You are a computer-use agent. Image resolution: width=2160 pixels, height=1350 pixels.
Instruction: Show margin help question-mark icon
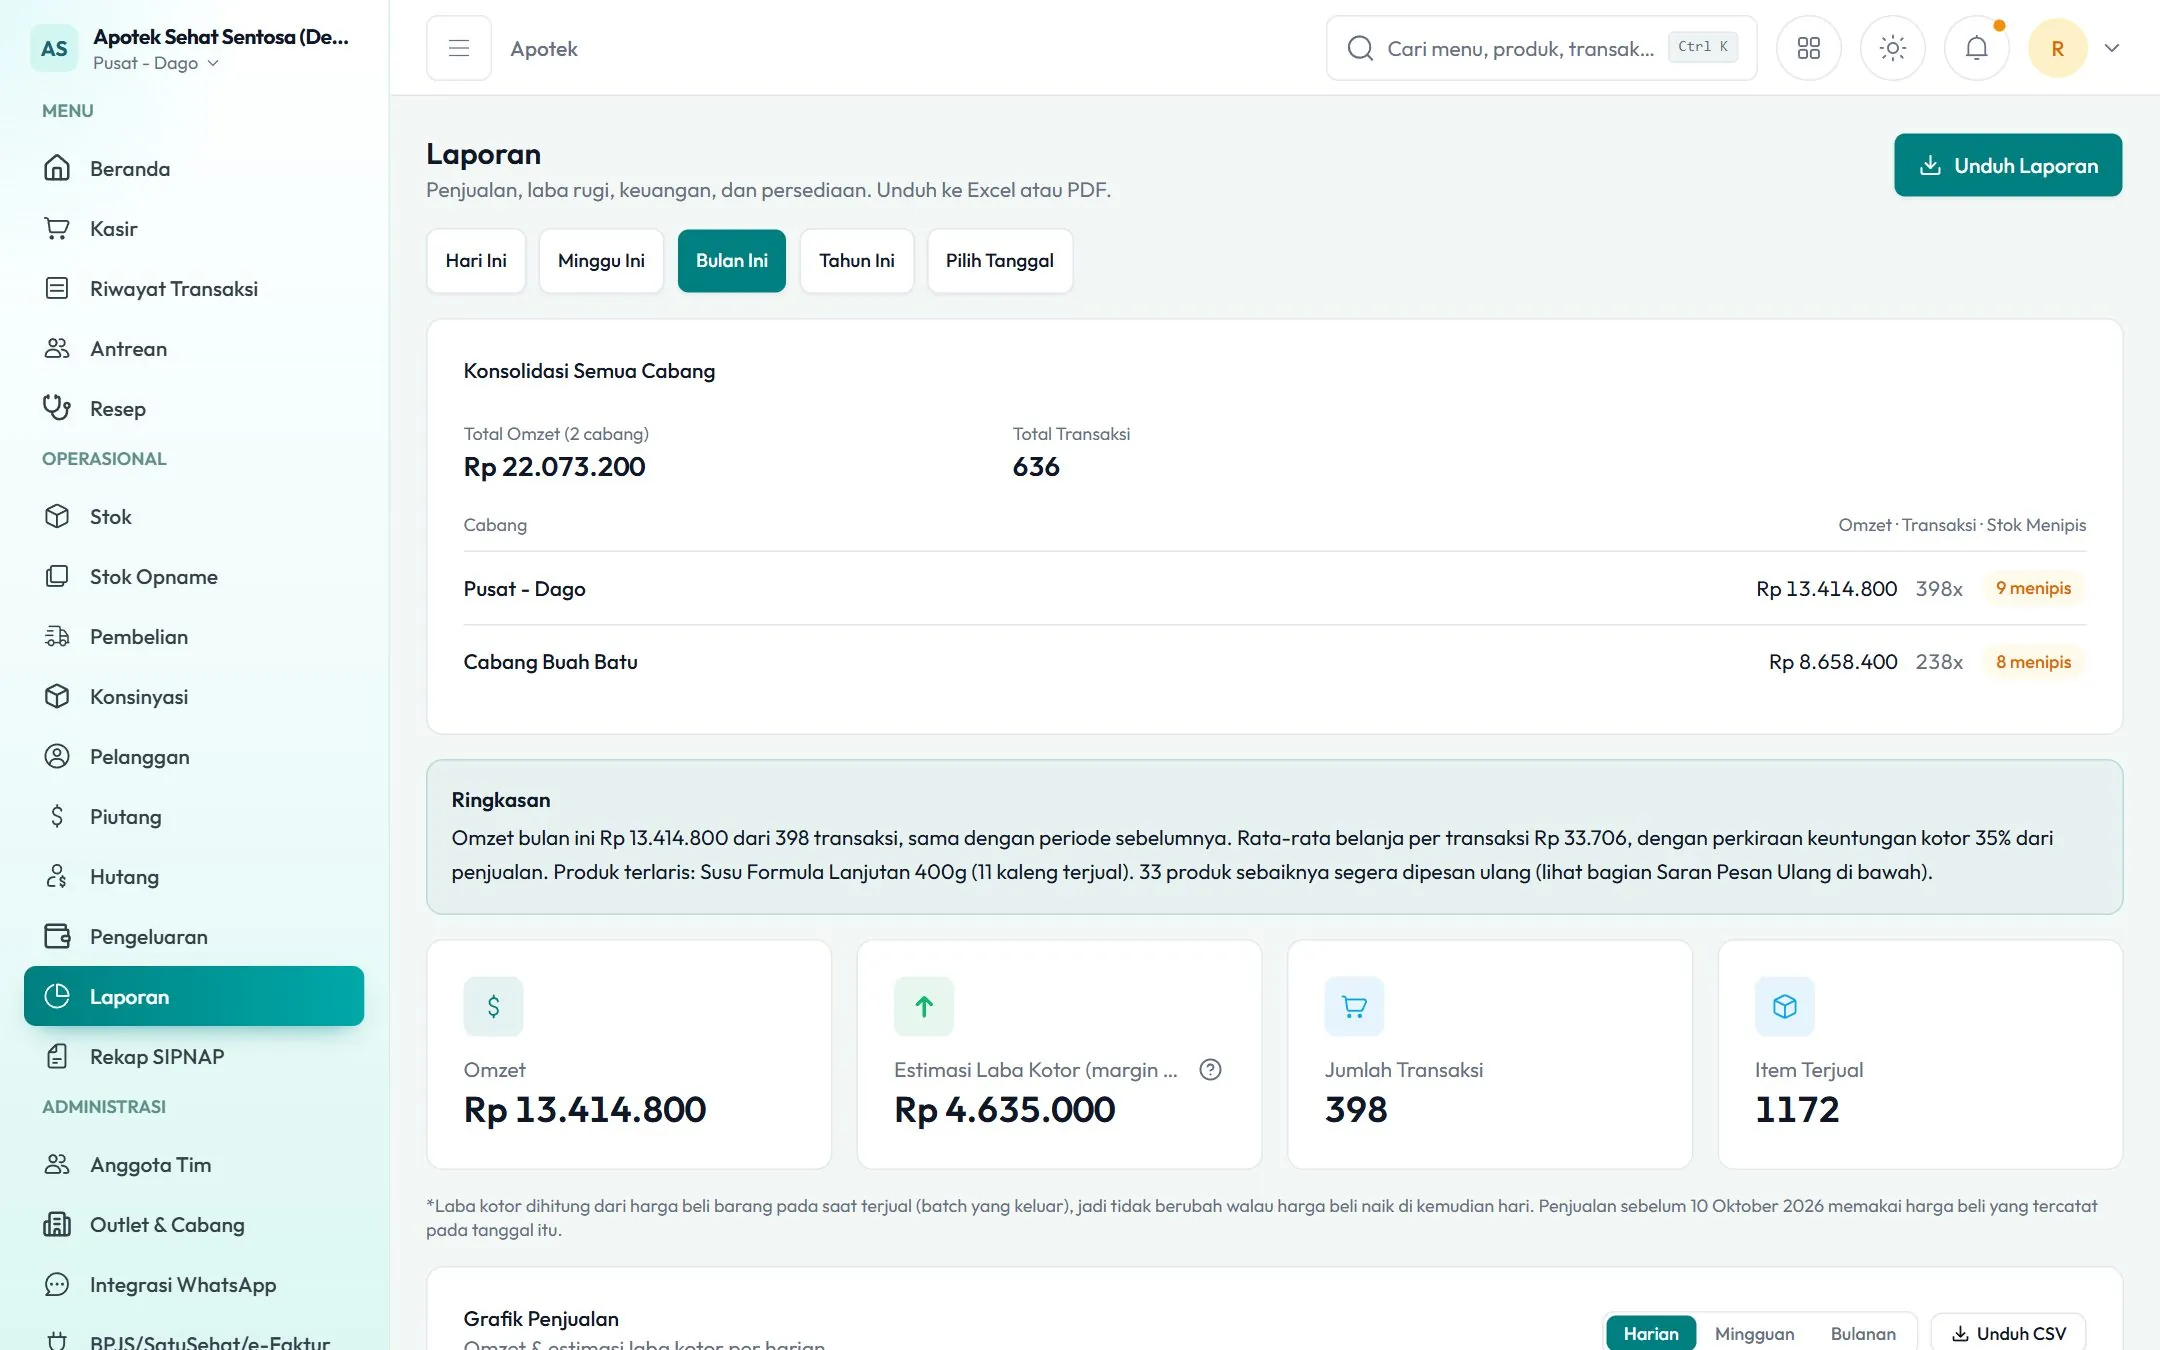coord(1210,1069)
